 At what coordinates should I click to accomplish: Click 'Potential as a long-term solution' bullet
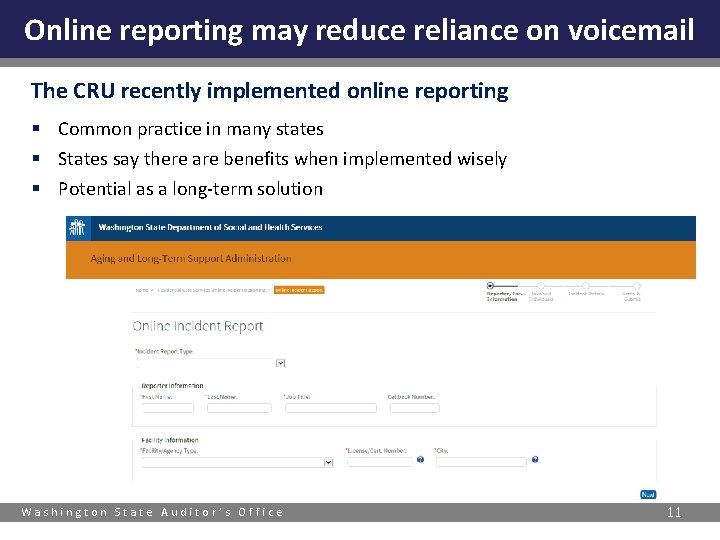coord(191,189)
